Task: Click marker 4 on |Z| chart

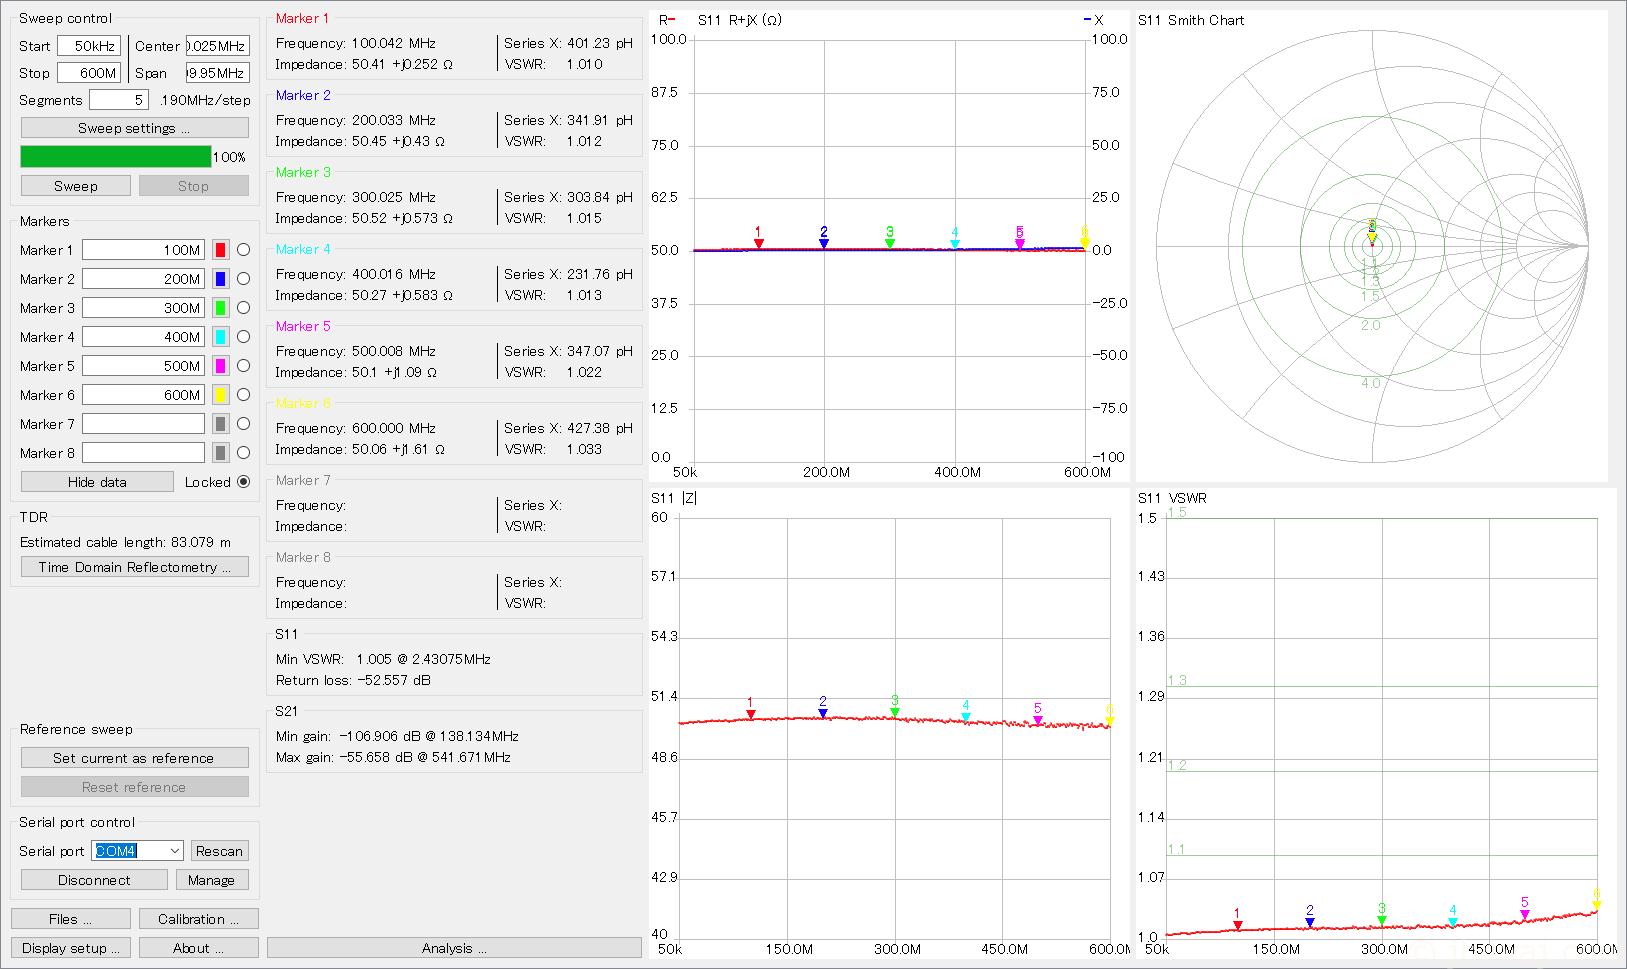Action: [966, 716]
